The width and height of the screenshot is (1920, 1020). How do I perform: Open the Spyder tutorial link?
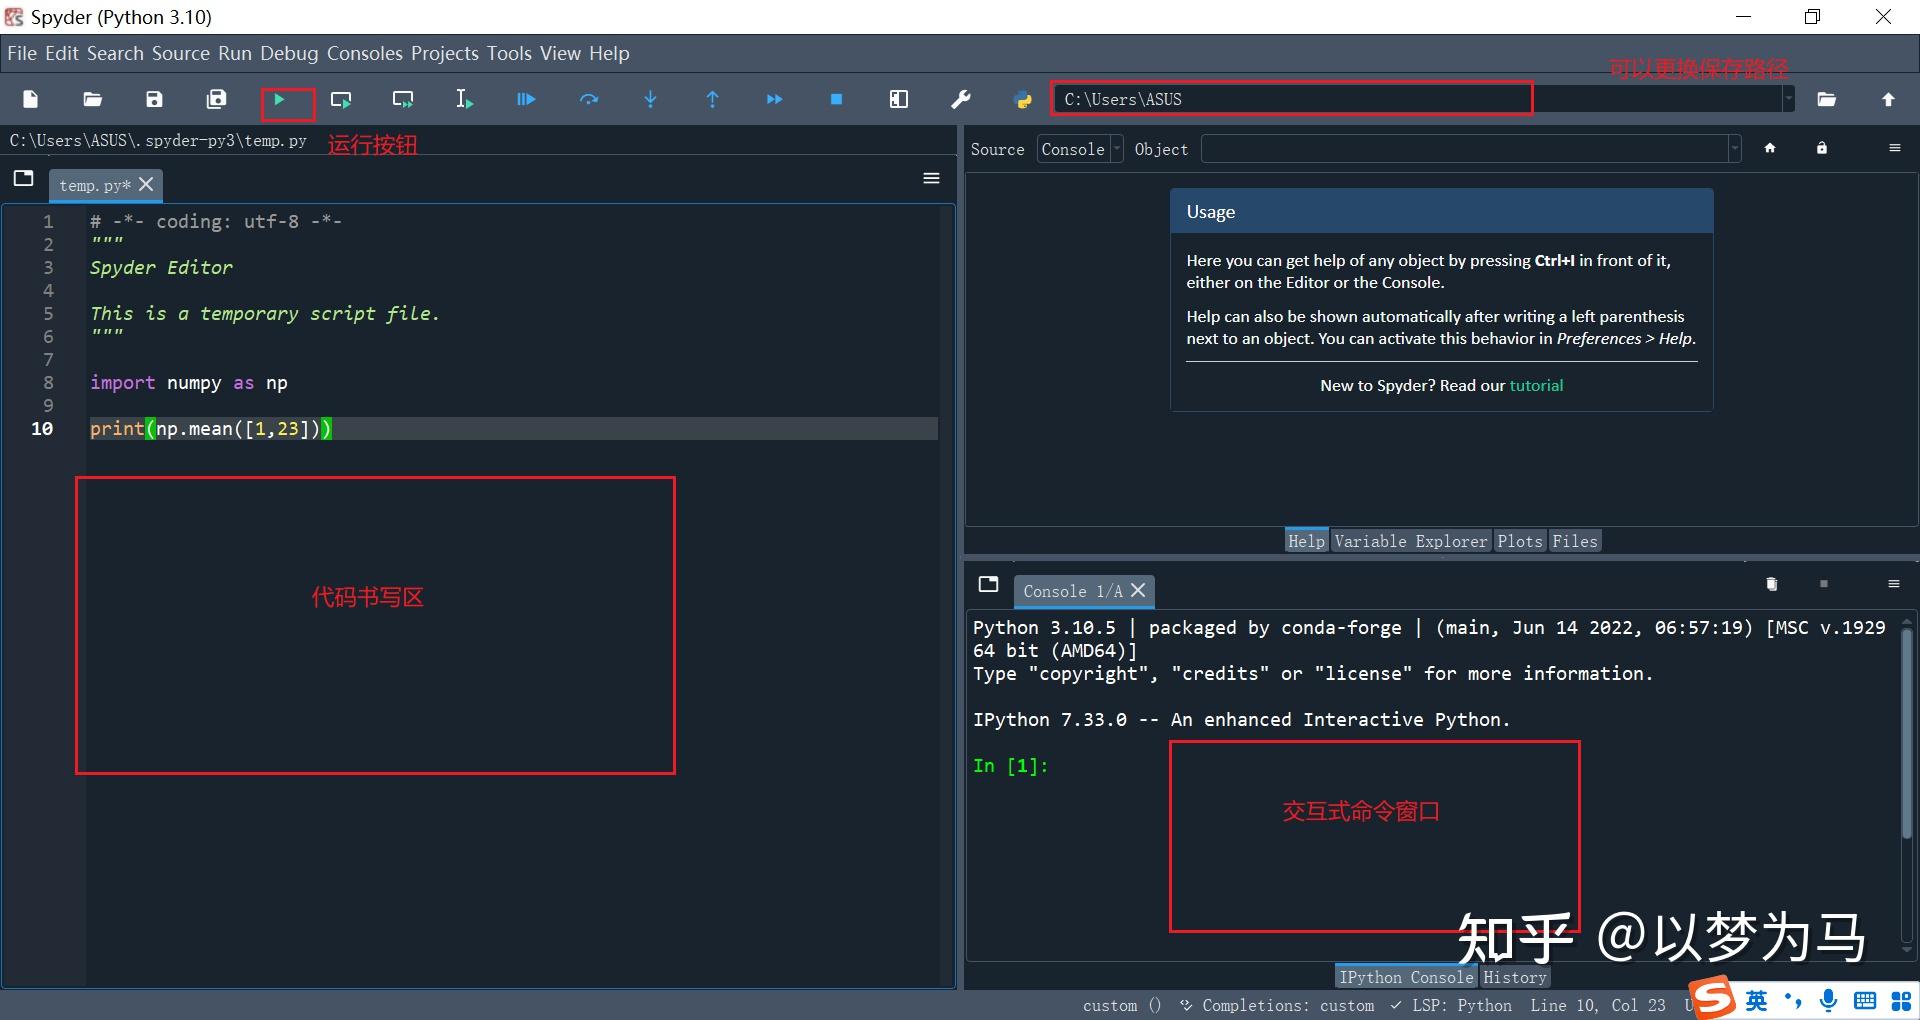click(1537, 385)
